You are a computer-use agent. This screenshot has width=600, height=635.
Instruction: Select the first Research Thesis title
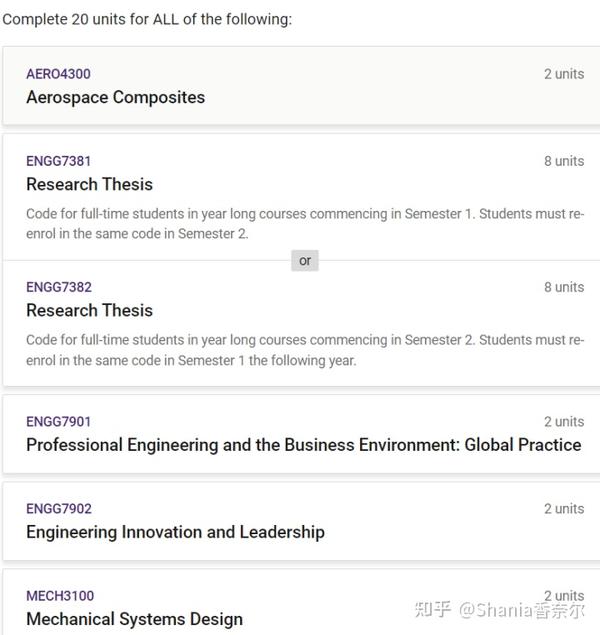click(89, 184)
